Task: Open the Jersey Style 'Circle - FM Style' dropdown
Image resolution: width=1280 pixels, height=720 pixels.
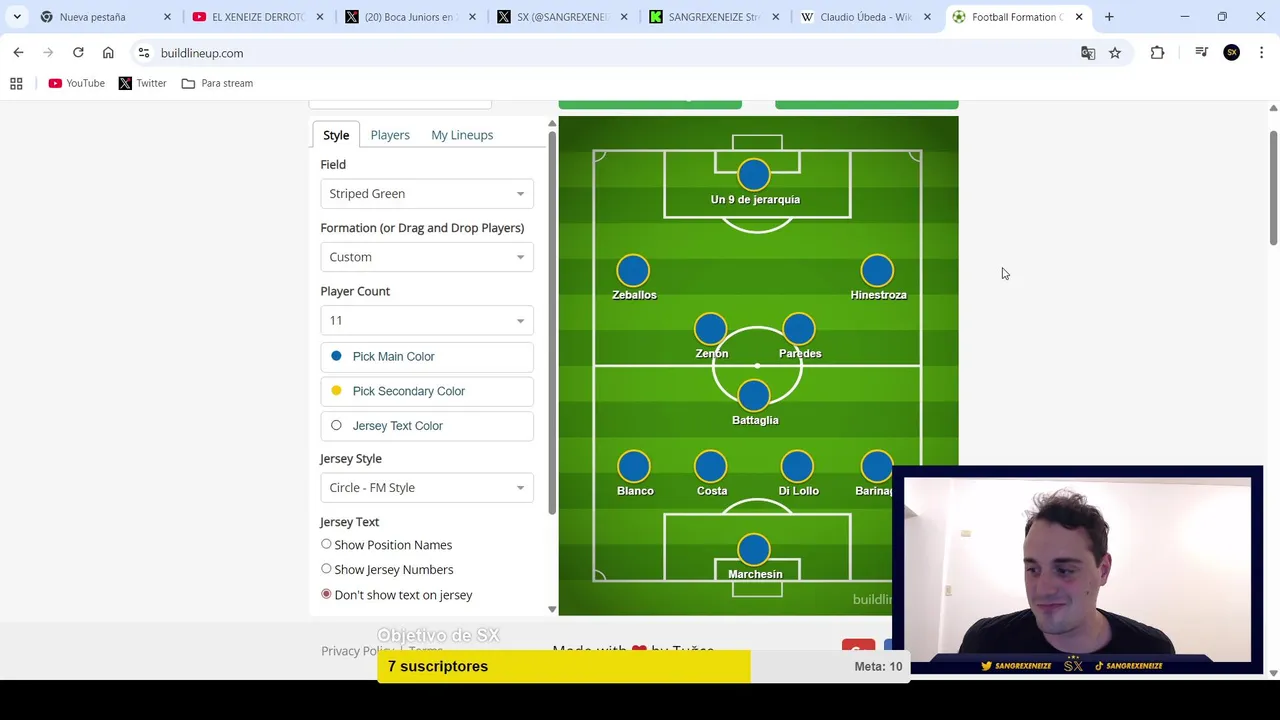Action: click(427, 488)
